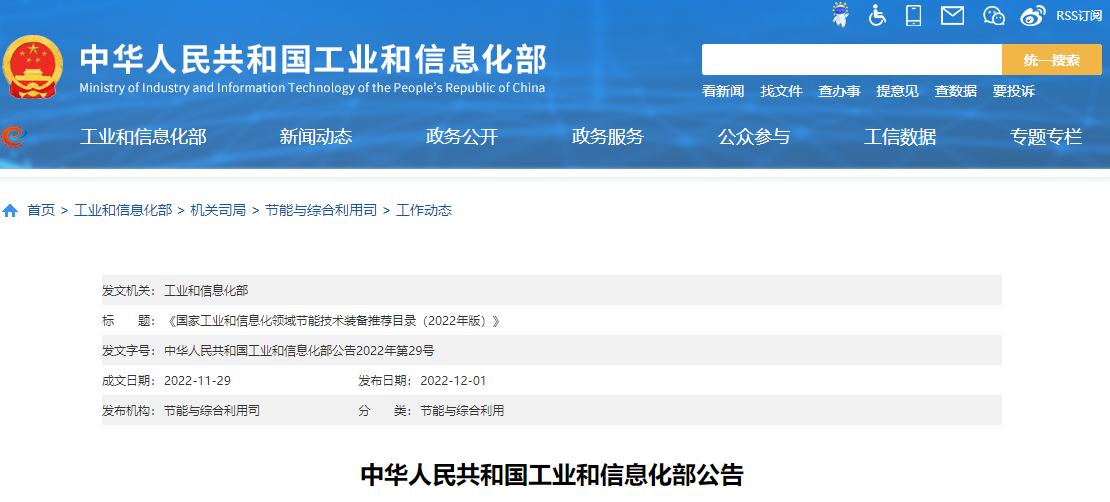Open 节能与综合利用司 breadcrumb link
Viewport: 1110px width, 502px height.
321,210
